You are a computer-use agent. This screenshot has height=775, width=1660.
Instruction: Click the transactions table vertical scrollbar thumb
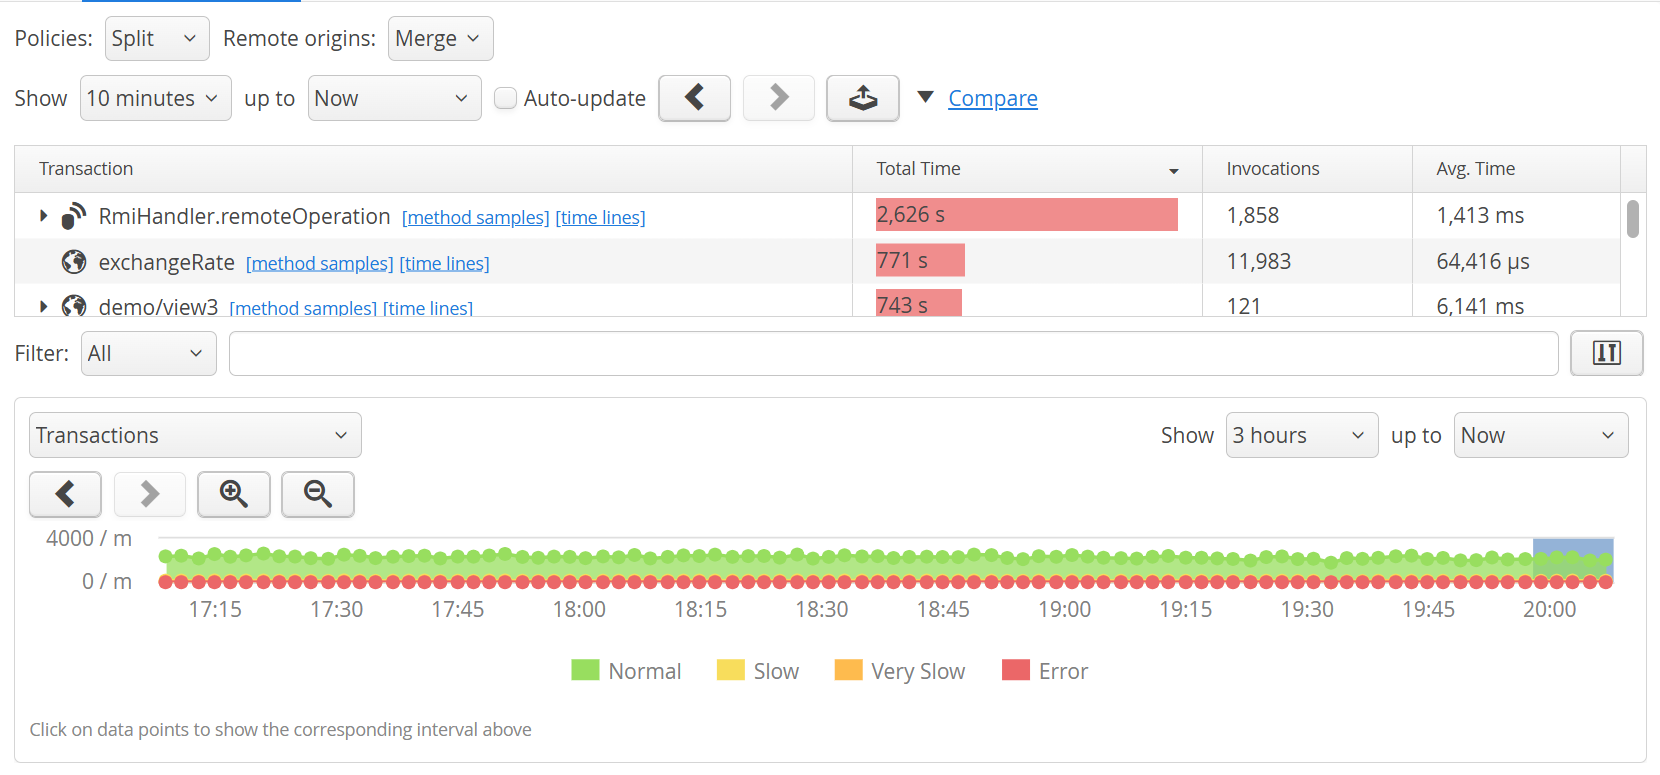point(1633,219)
